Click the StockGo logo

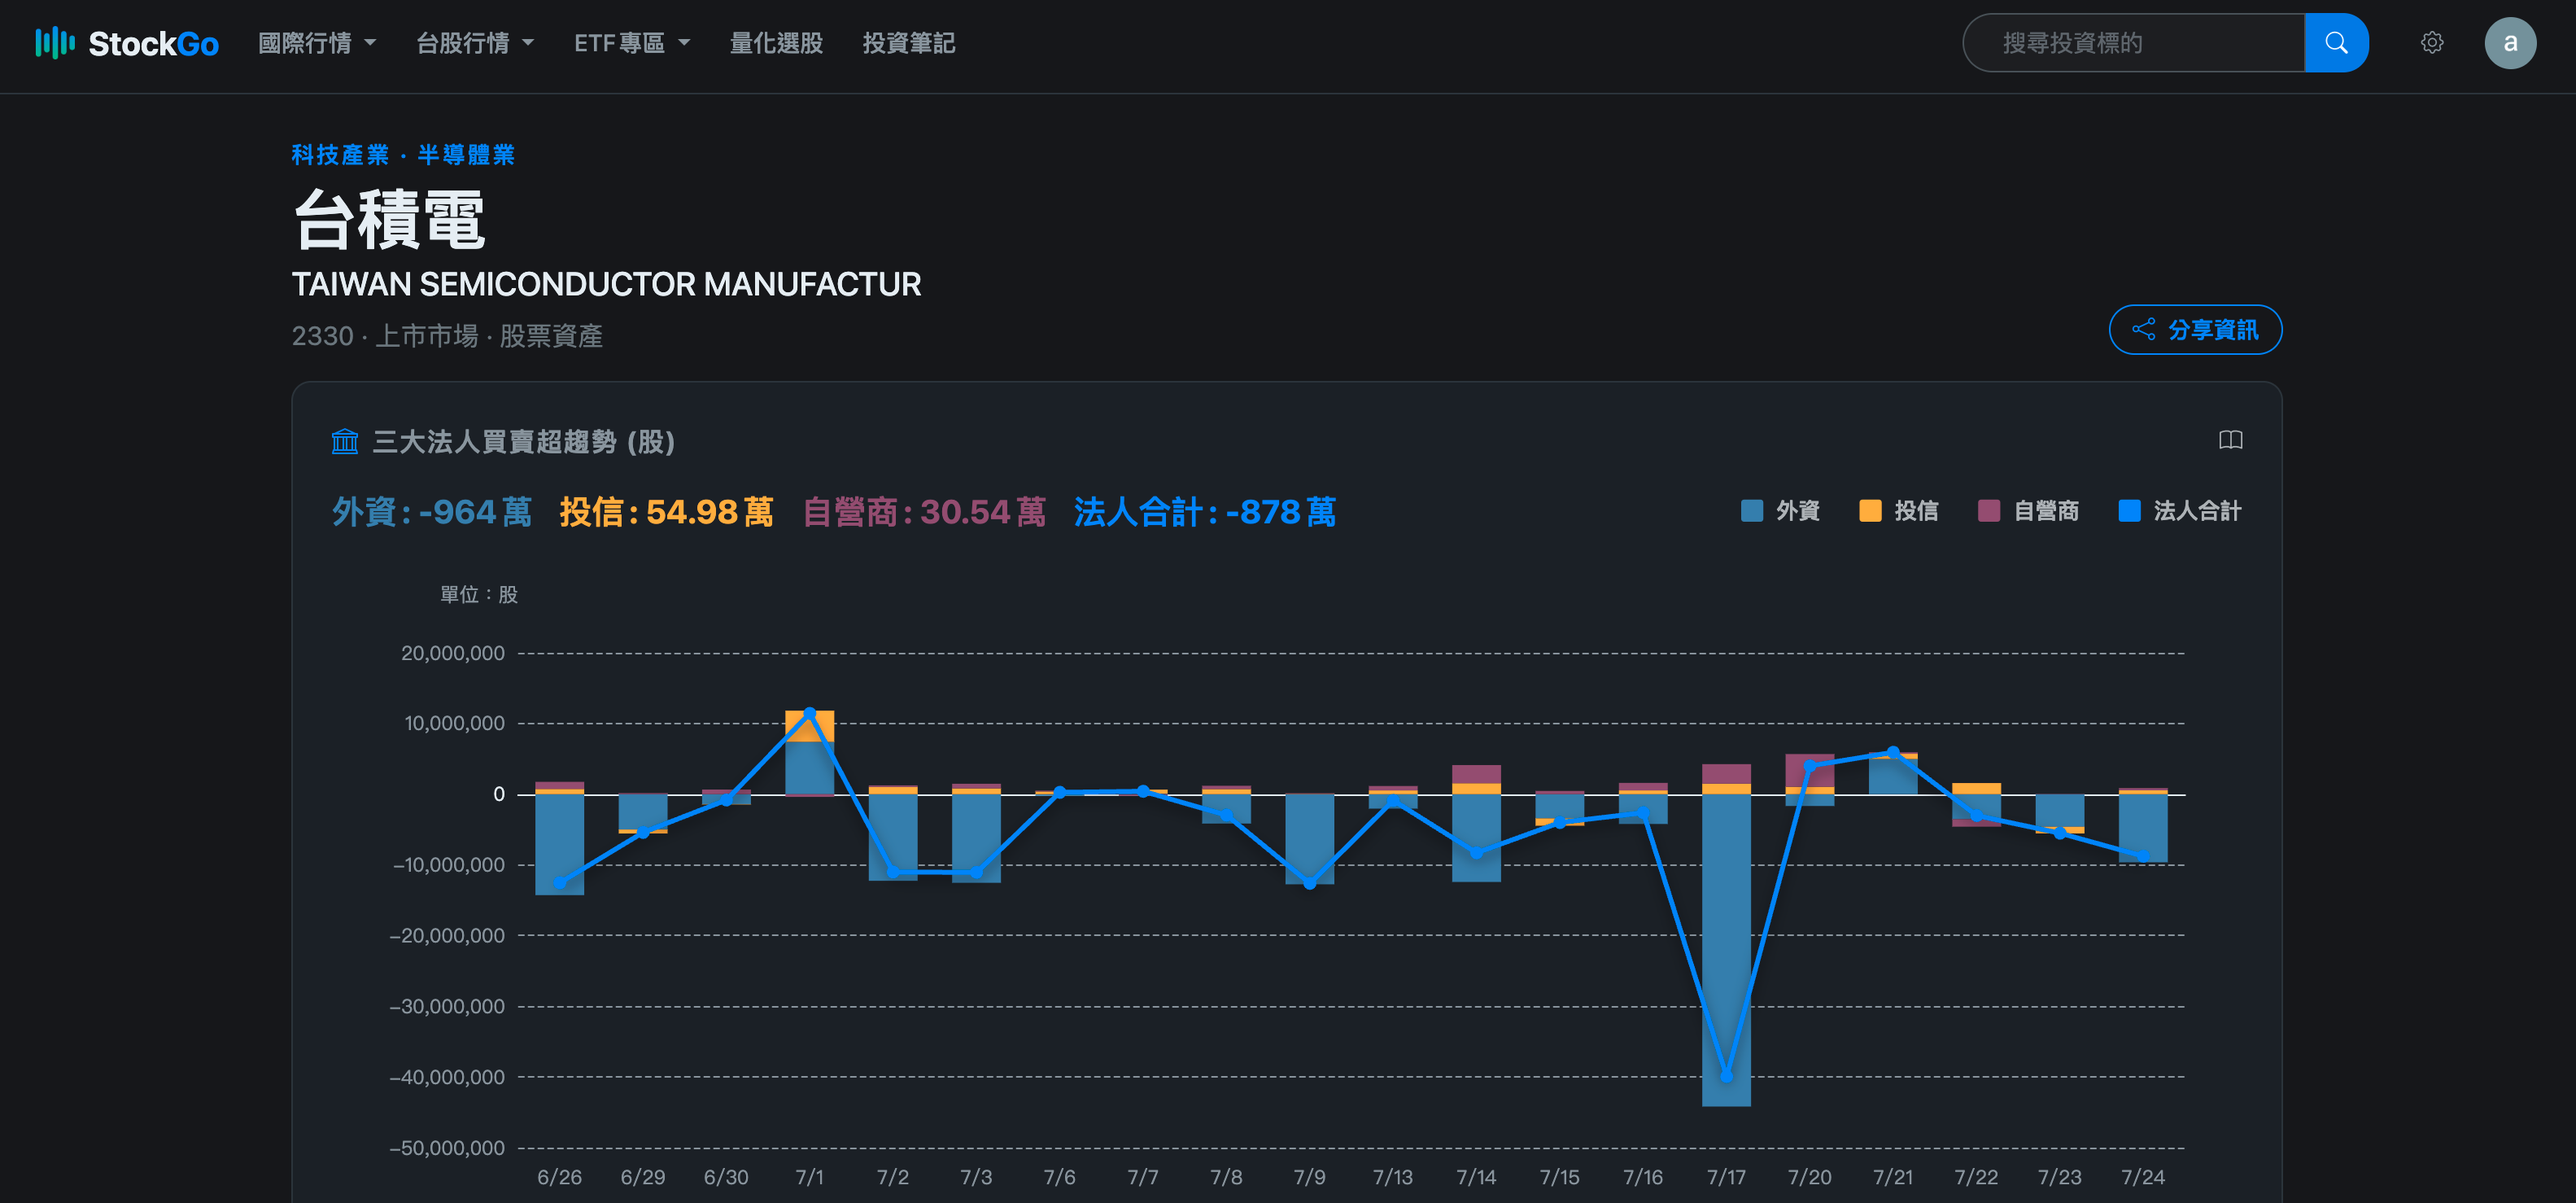(127, 43)
